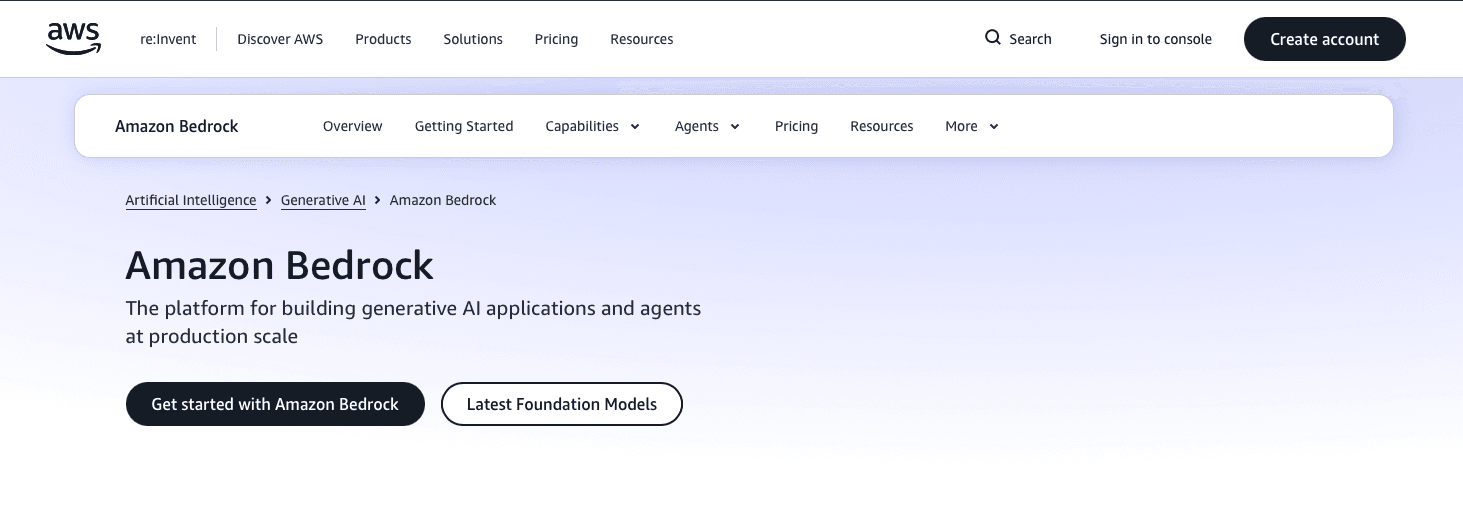This screenshot has height=519, width=1463.
Task: Click the AWS logo
Action: (x=74, y=39)
